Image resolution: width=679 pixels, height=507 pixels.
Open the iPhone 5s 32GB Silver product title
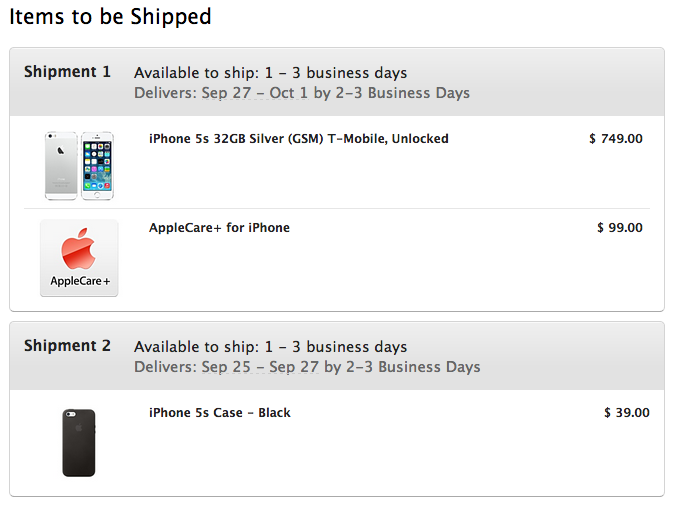pyautogui.click(x=298, y=139)
